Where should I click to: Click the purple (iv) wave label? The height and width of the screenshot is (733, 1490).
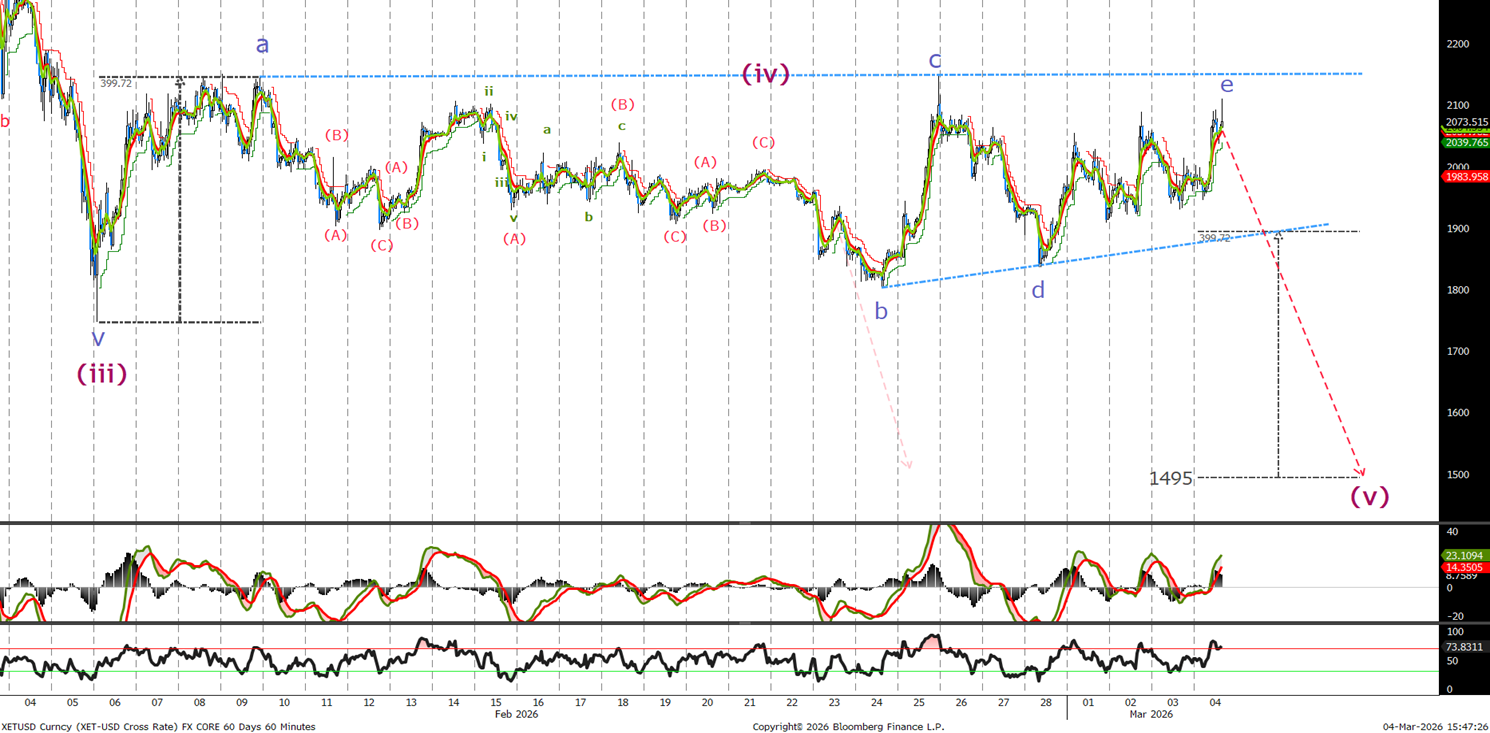[x=766, y=74]
